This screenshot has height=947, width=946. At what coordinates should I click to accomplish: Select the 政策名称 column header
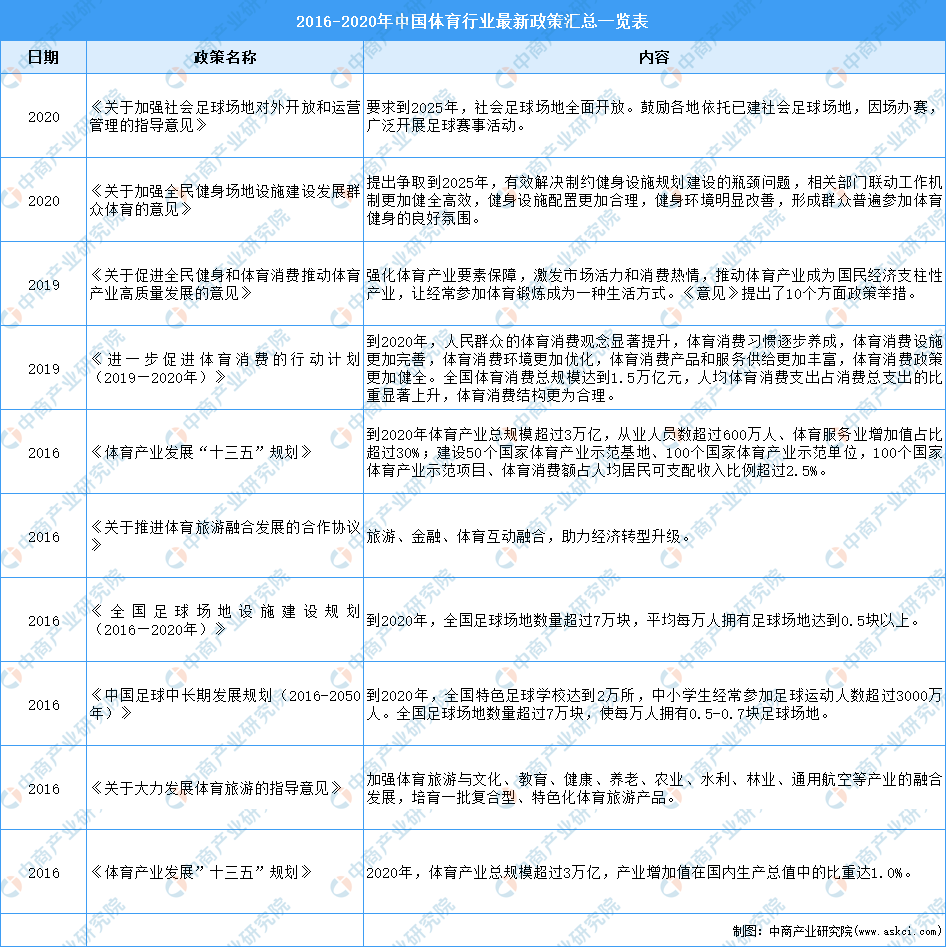225,57
